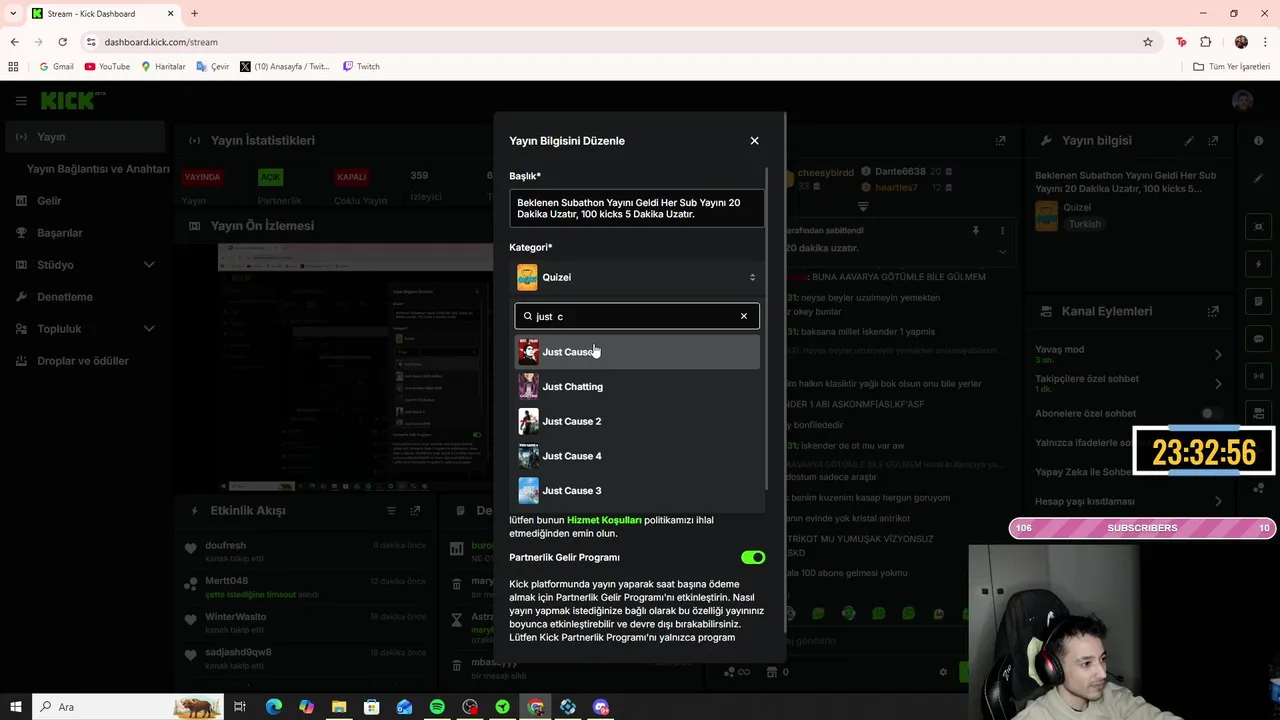The height and width of the screenshot is (720, 1280).
Task: Pop out the Kanal Eylemleri panel
Action: point(1213,312)
